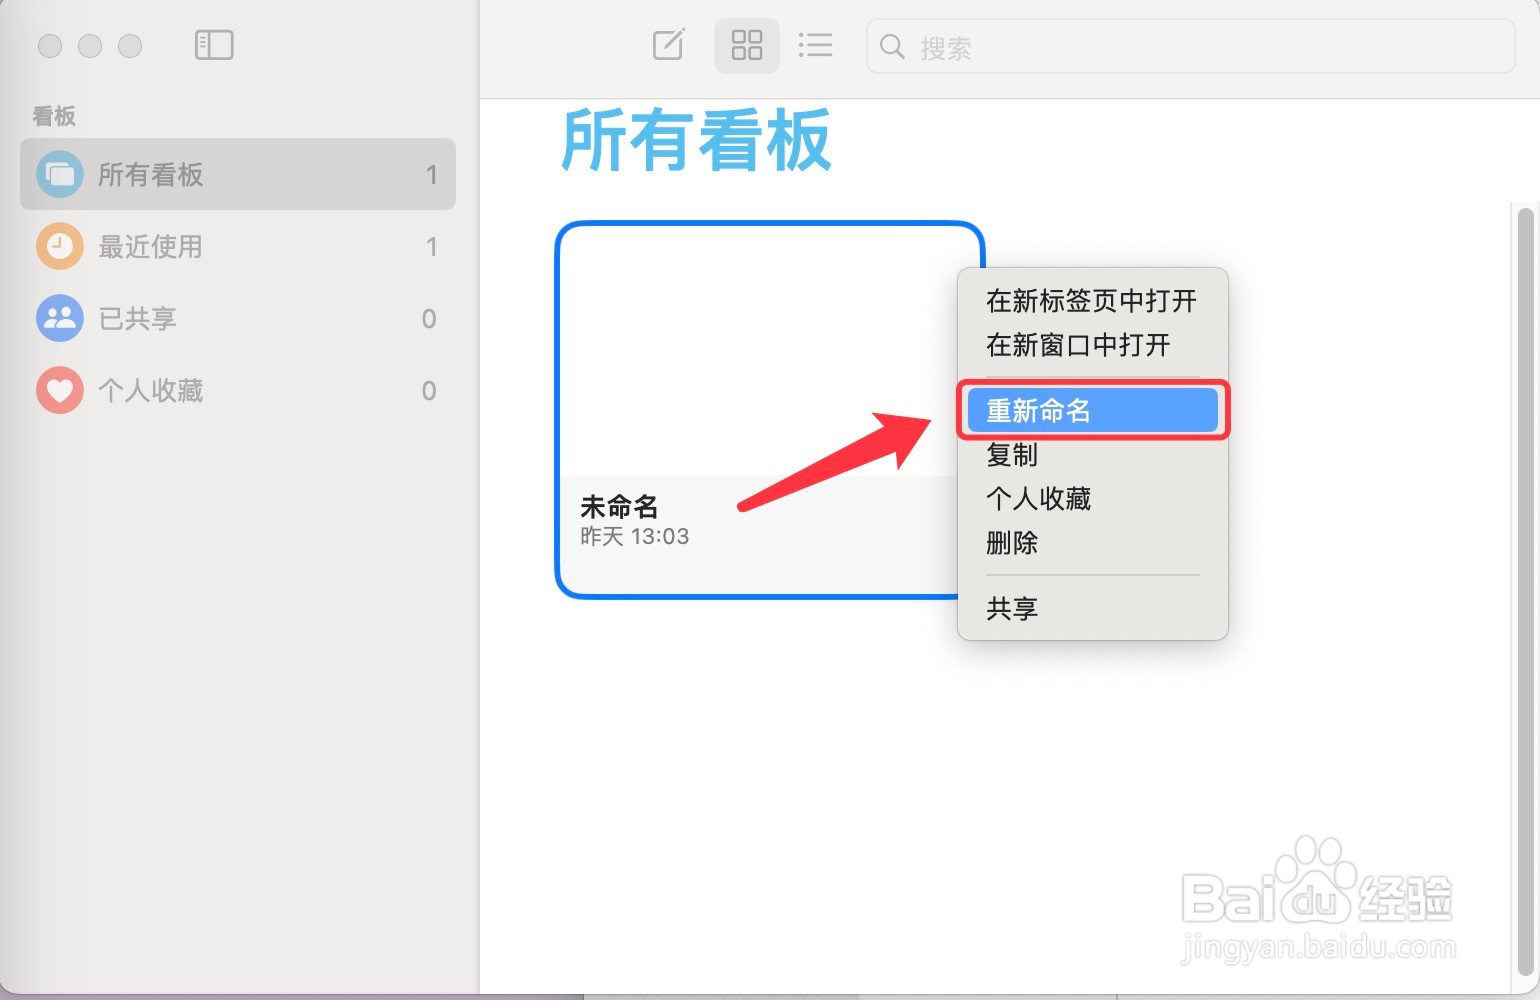Screen dimensions: 1540x1000
Task: Choose 在新窗口中打开 from context menu
Action: tap(1092, 344)
